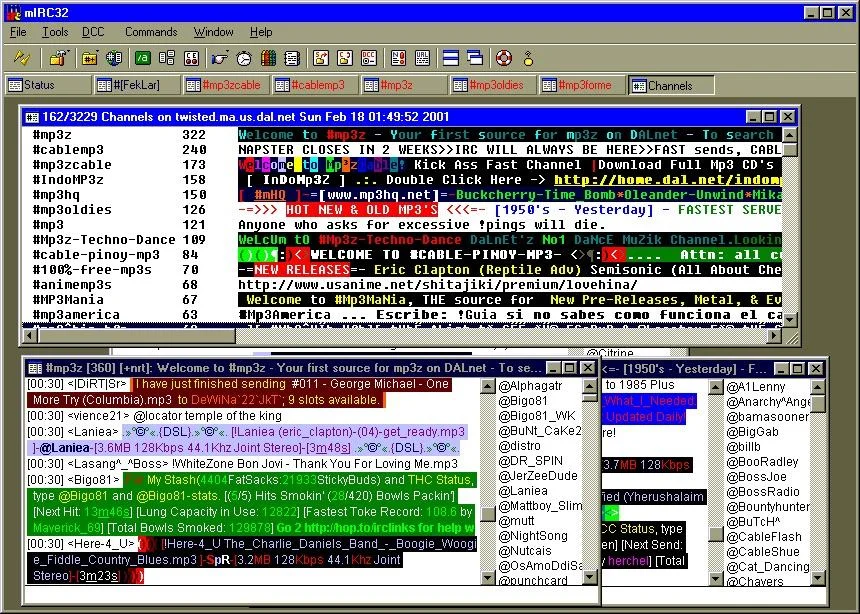Viewport: 860px width, 614px height.
Task: Open the DCC Send icon
Action: [x=320, y=57]
